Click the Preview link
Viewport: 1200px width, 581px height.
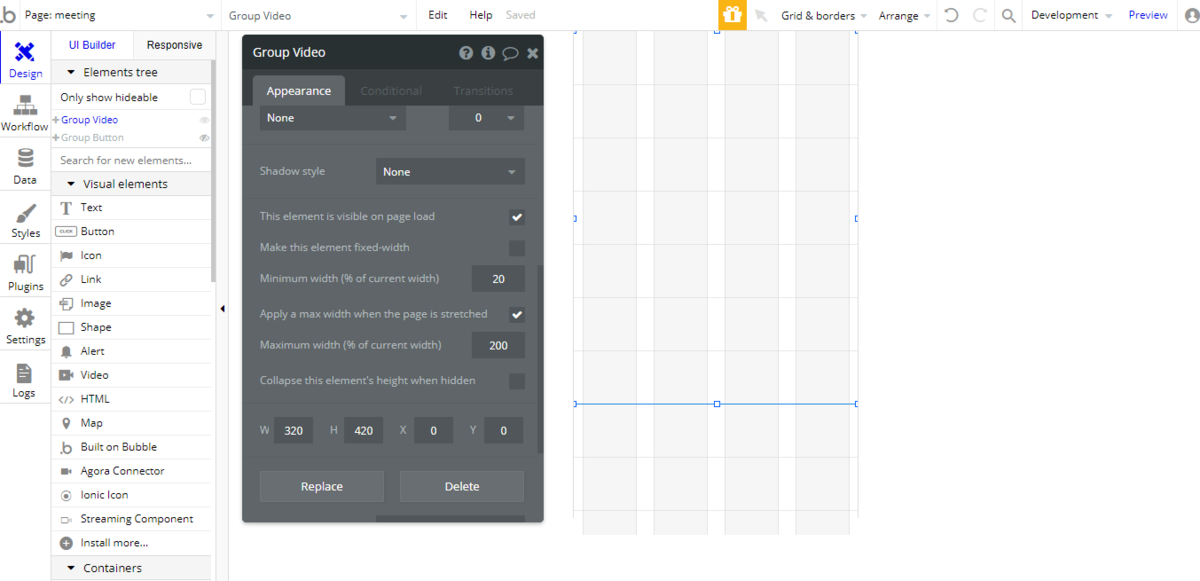1148,16
